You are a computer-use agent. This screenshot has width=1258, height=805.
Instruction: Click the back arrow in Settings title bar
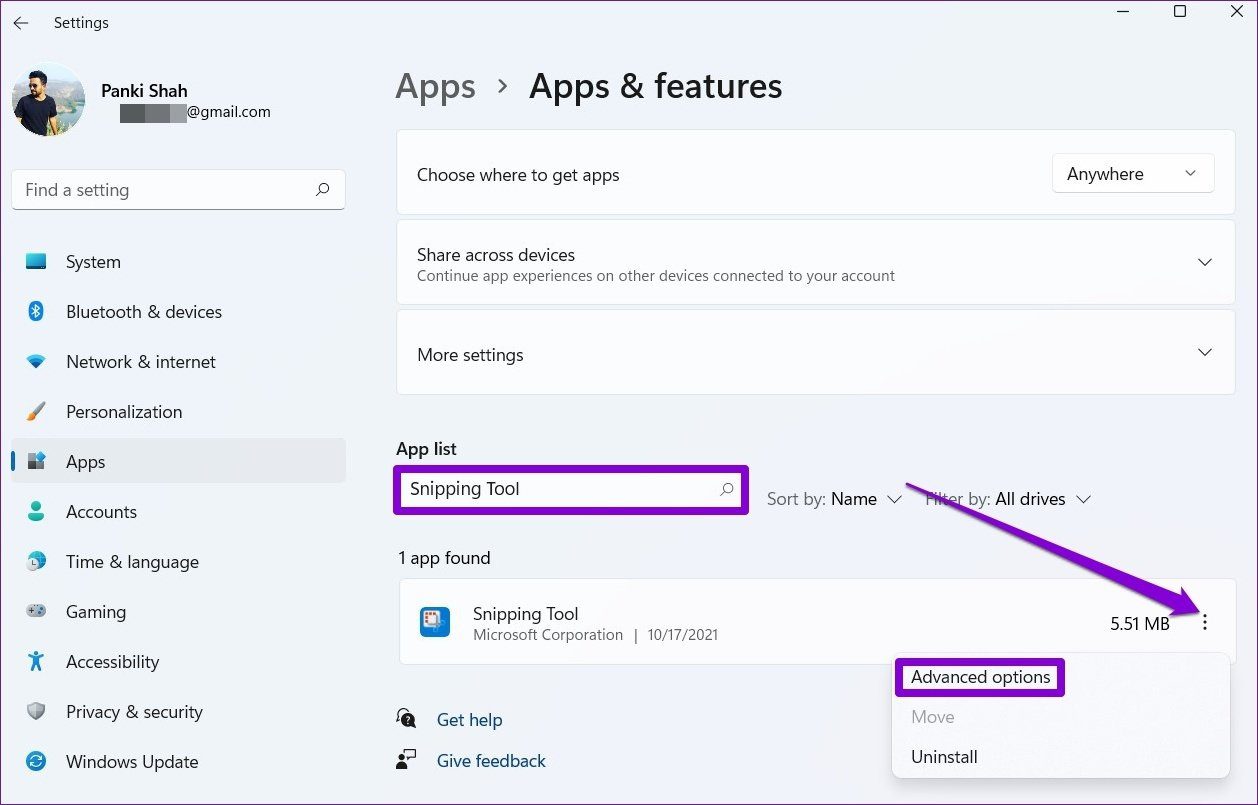20,22
